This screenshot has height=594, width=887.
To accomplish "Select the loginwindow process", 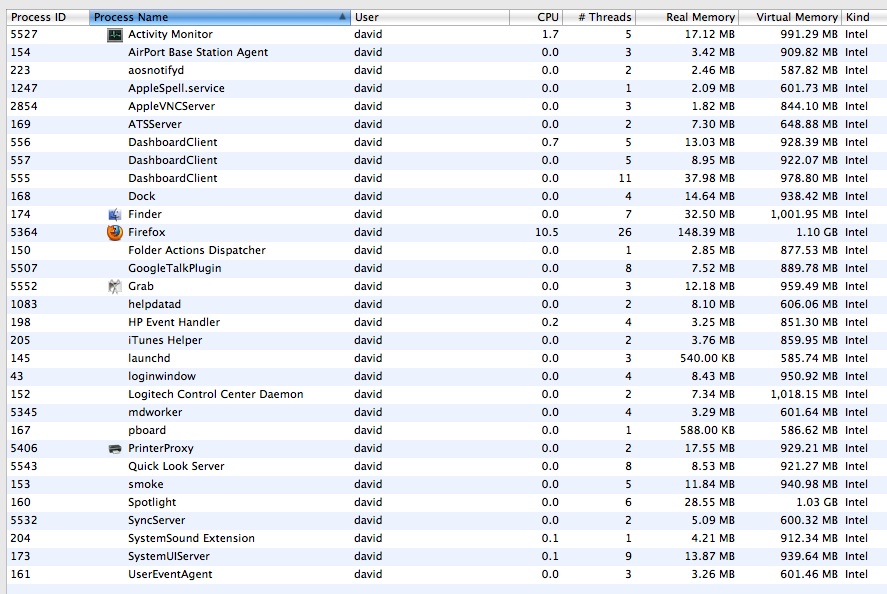I will pyautogui.click(x=162, y=377).
